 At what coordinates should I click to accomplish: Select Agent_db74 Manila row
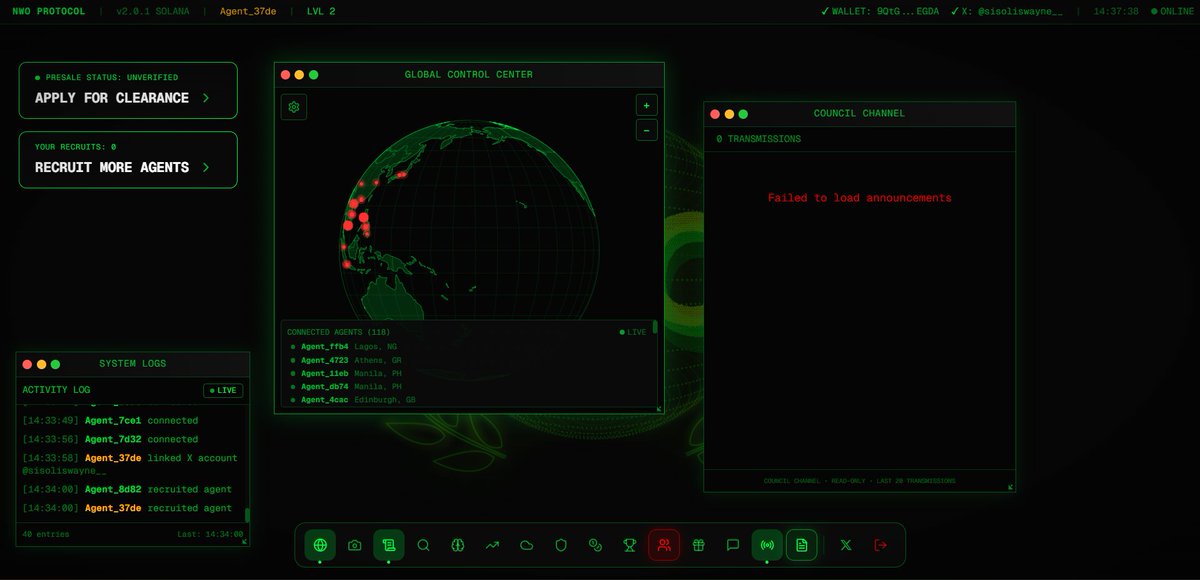[468, 386]
